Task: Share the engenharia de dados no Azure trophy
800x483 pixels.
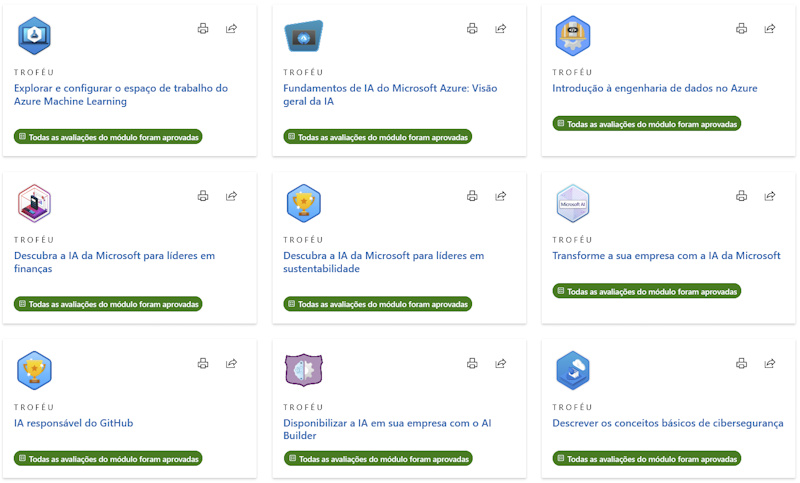Action: (x=769, y=29)
